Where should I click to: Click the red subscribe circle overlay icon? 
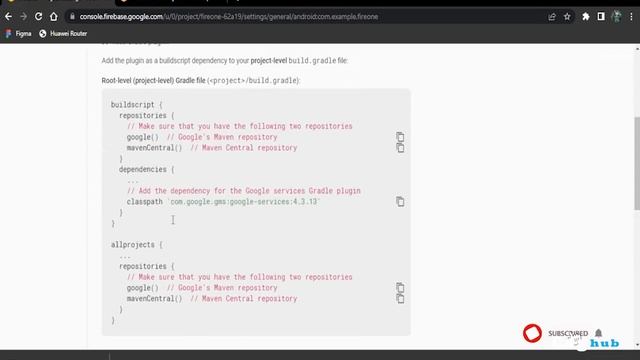pyautogui.click(x=532, y=333)
